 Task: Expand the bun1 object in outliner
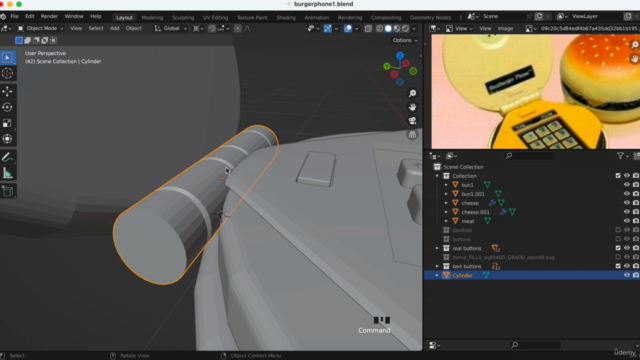(446, 185)
